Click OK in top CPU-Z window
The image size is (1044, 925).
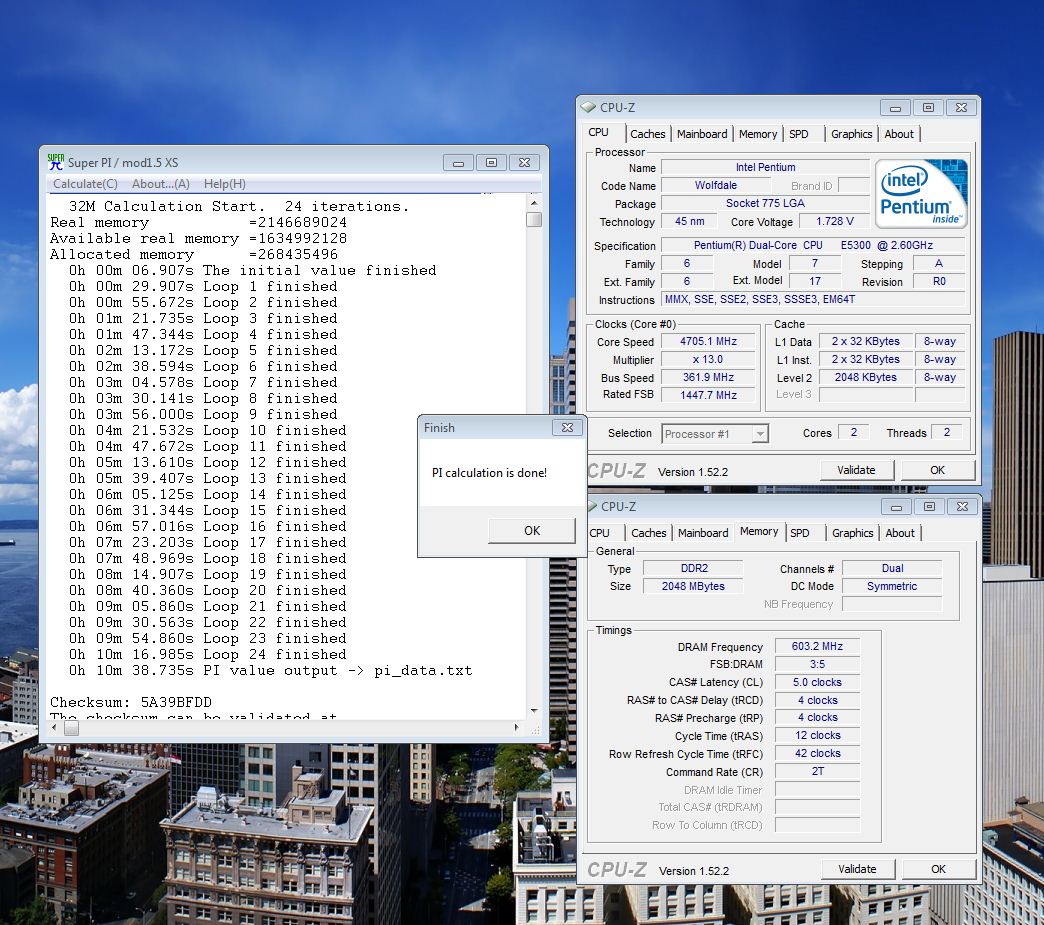(x=937, y=470)
